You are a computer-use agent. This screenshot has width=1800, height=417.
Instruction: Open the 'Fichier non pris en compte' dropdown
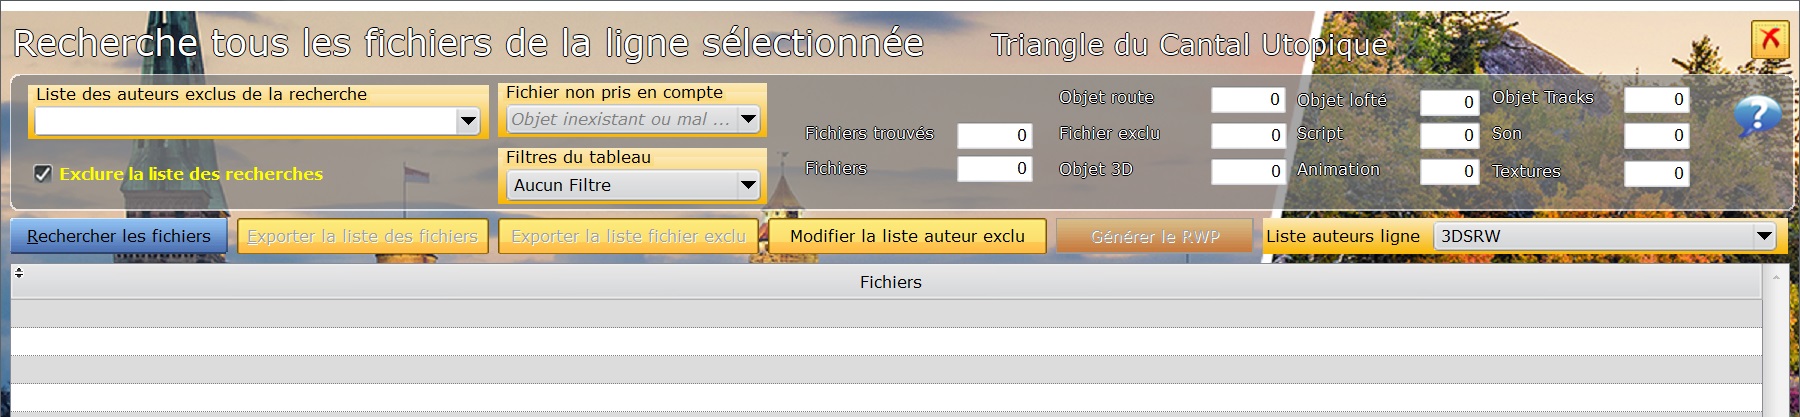(748, 119)
